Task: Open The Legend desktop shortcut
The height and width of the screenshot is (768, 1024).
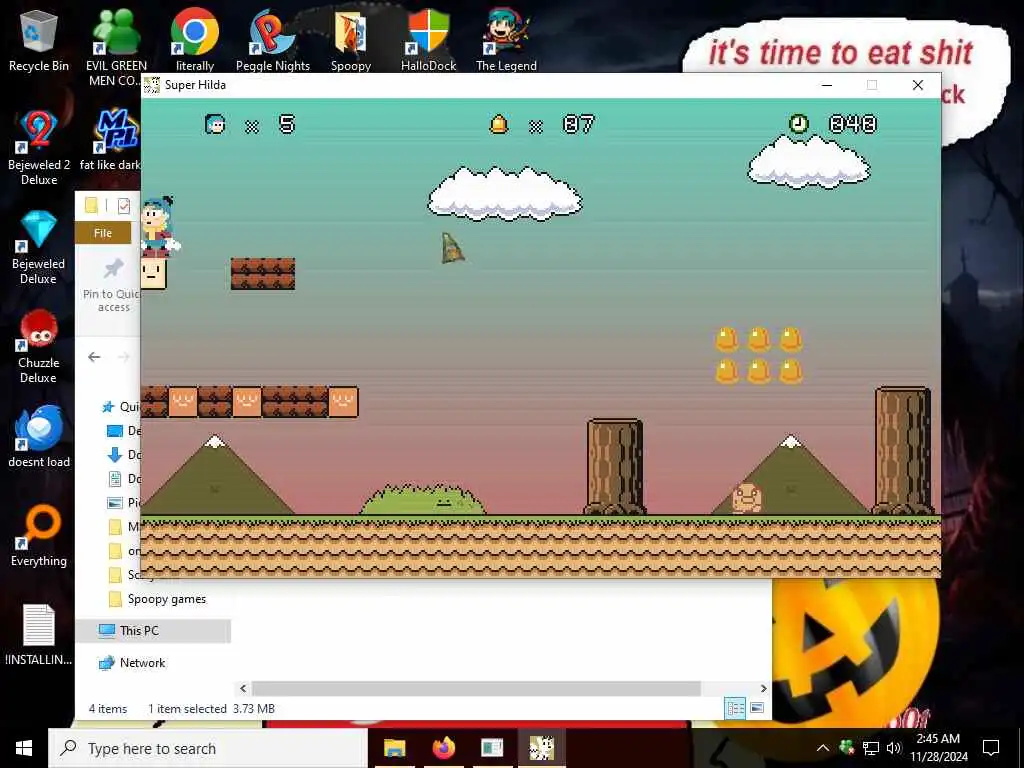Action: [506, 40]
